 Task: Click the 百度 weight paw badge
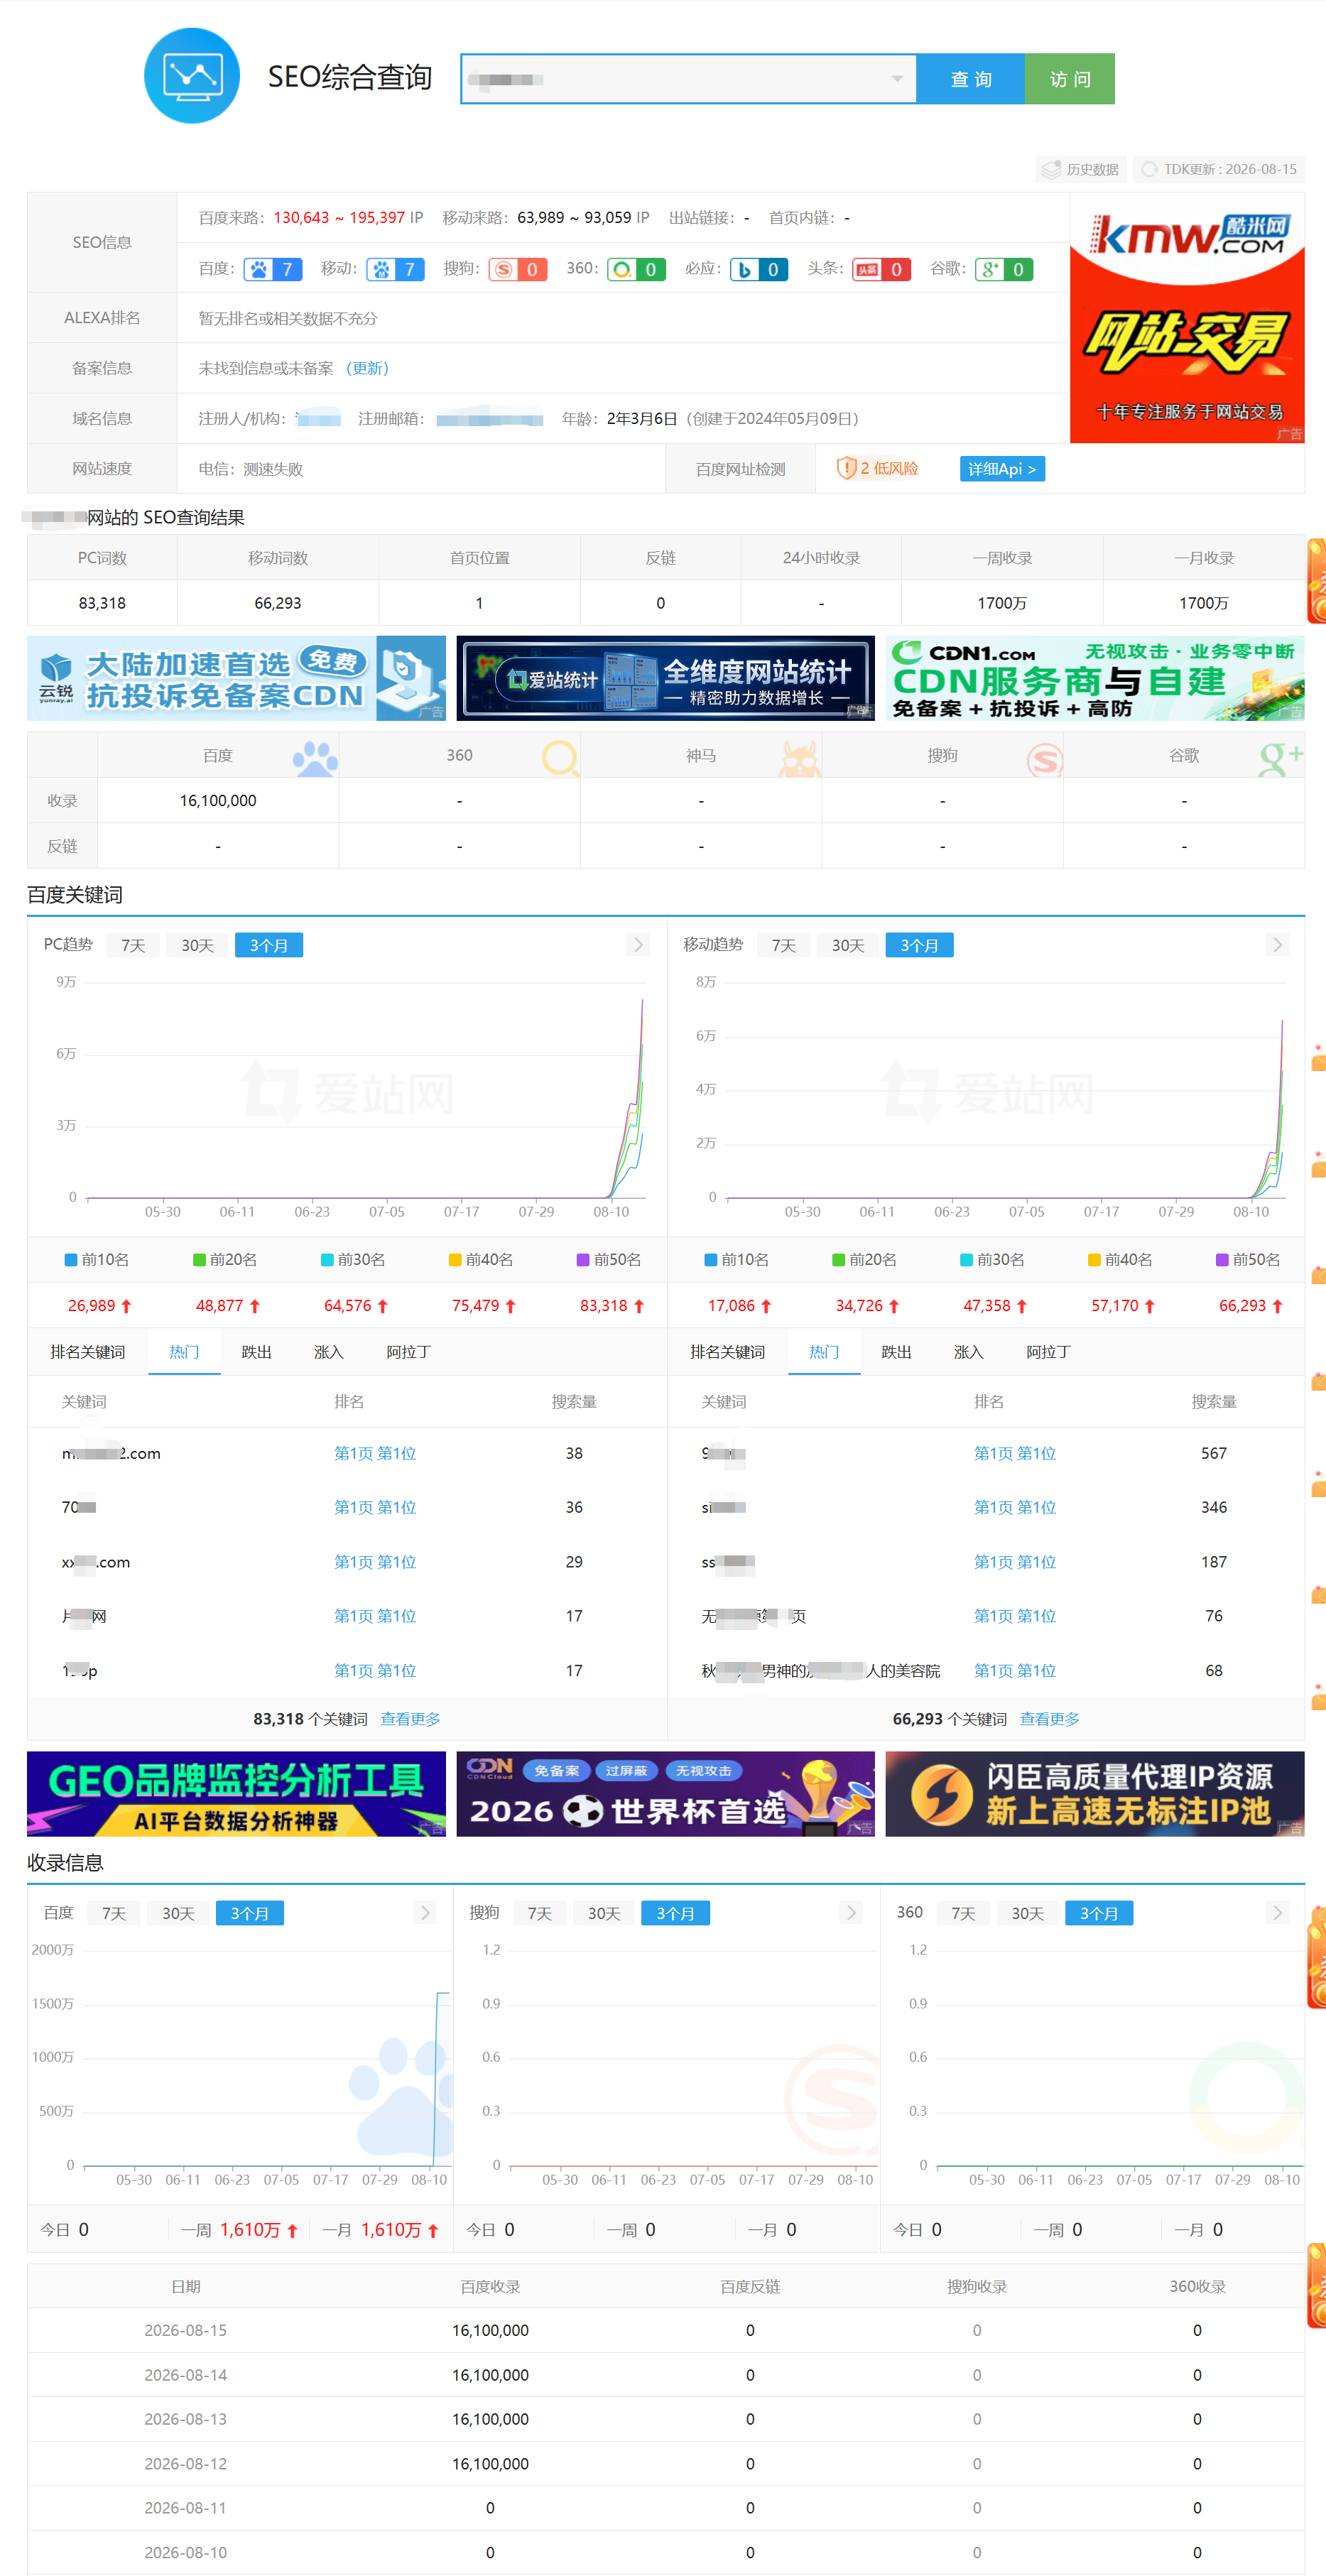tap(273, 269)
